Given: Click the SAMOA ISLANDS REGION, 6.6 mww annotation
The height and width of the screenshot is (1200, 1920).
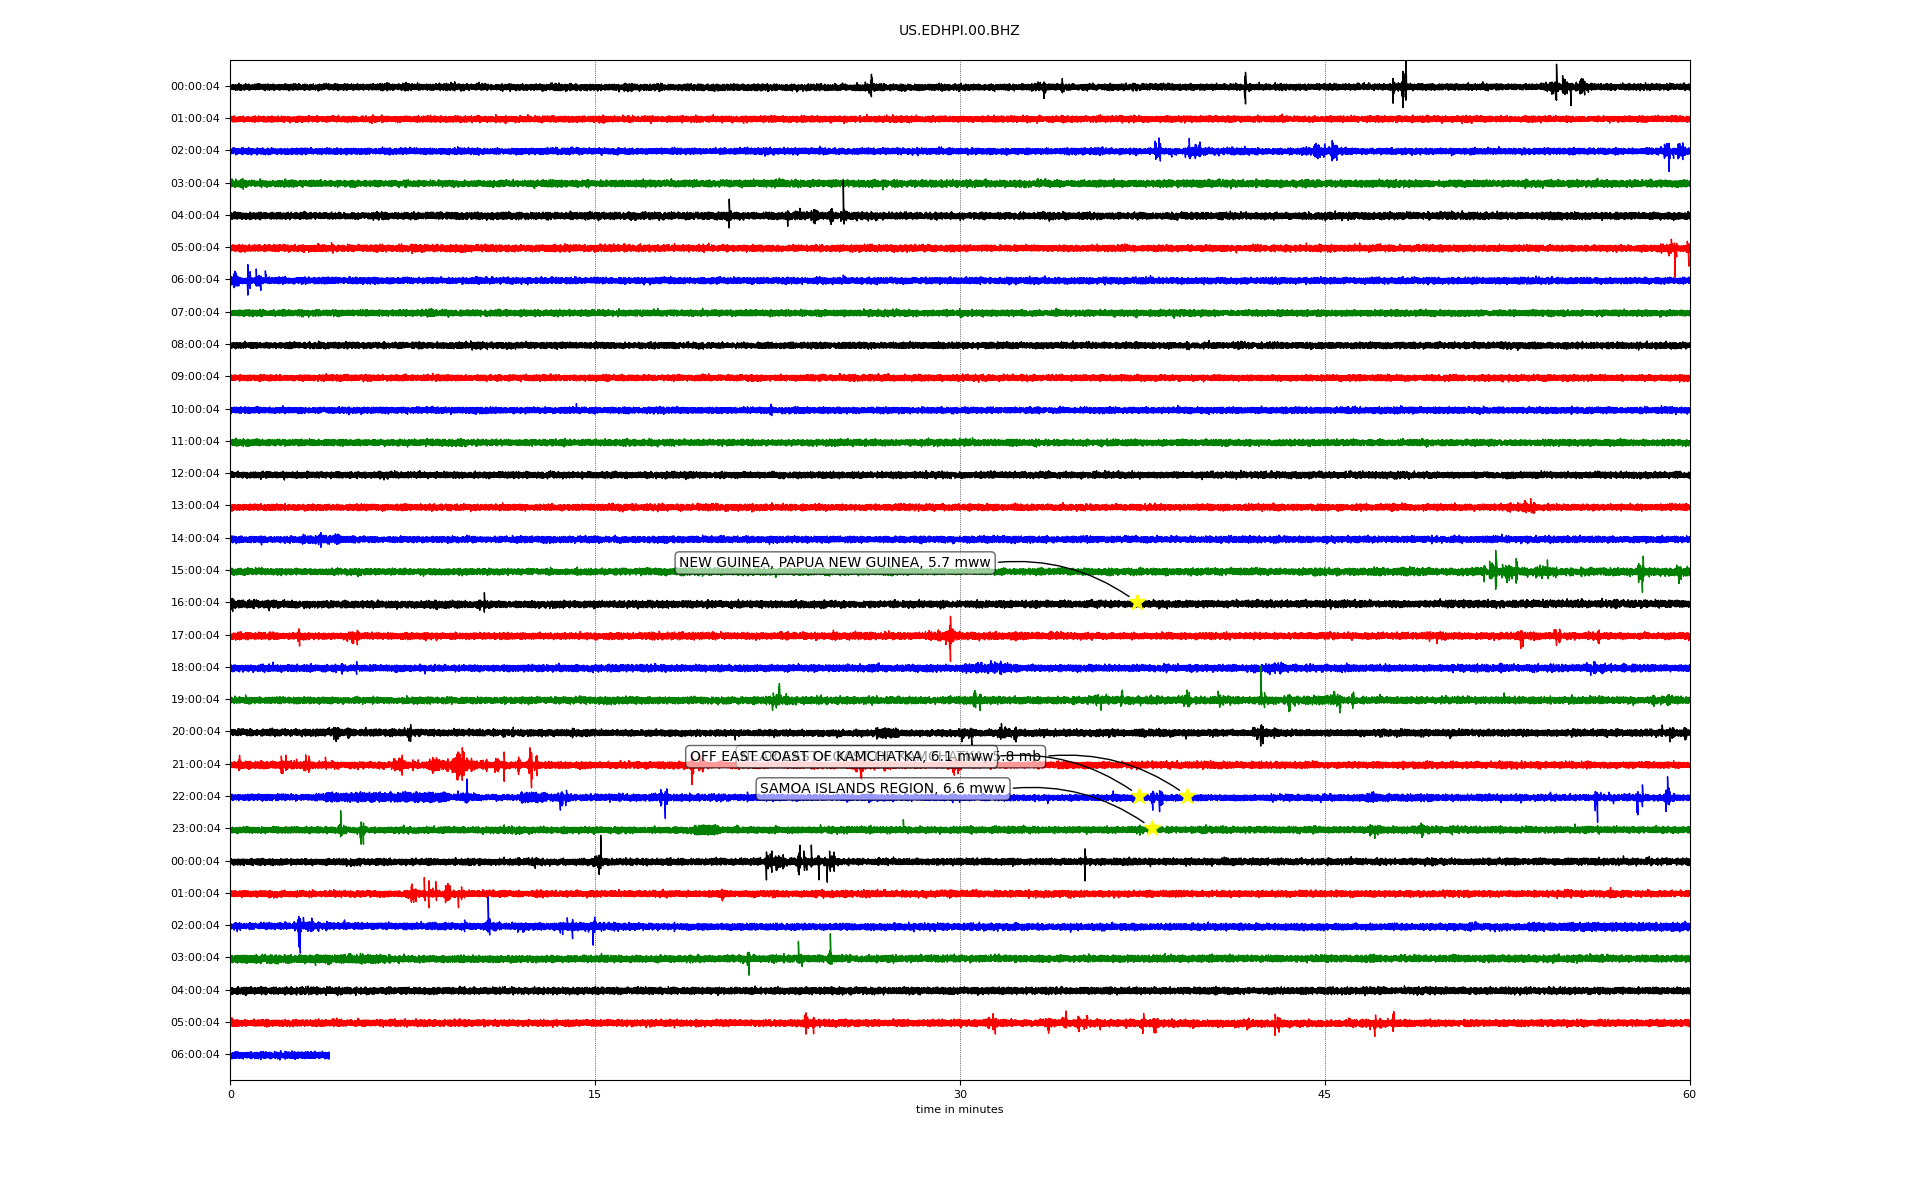Looking at the screenshot, I should [883, 789].
